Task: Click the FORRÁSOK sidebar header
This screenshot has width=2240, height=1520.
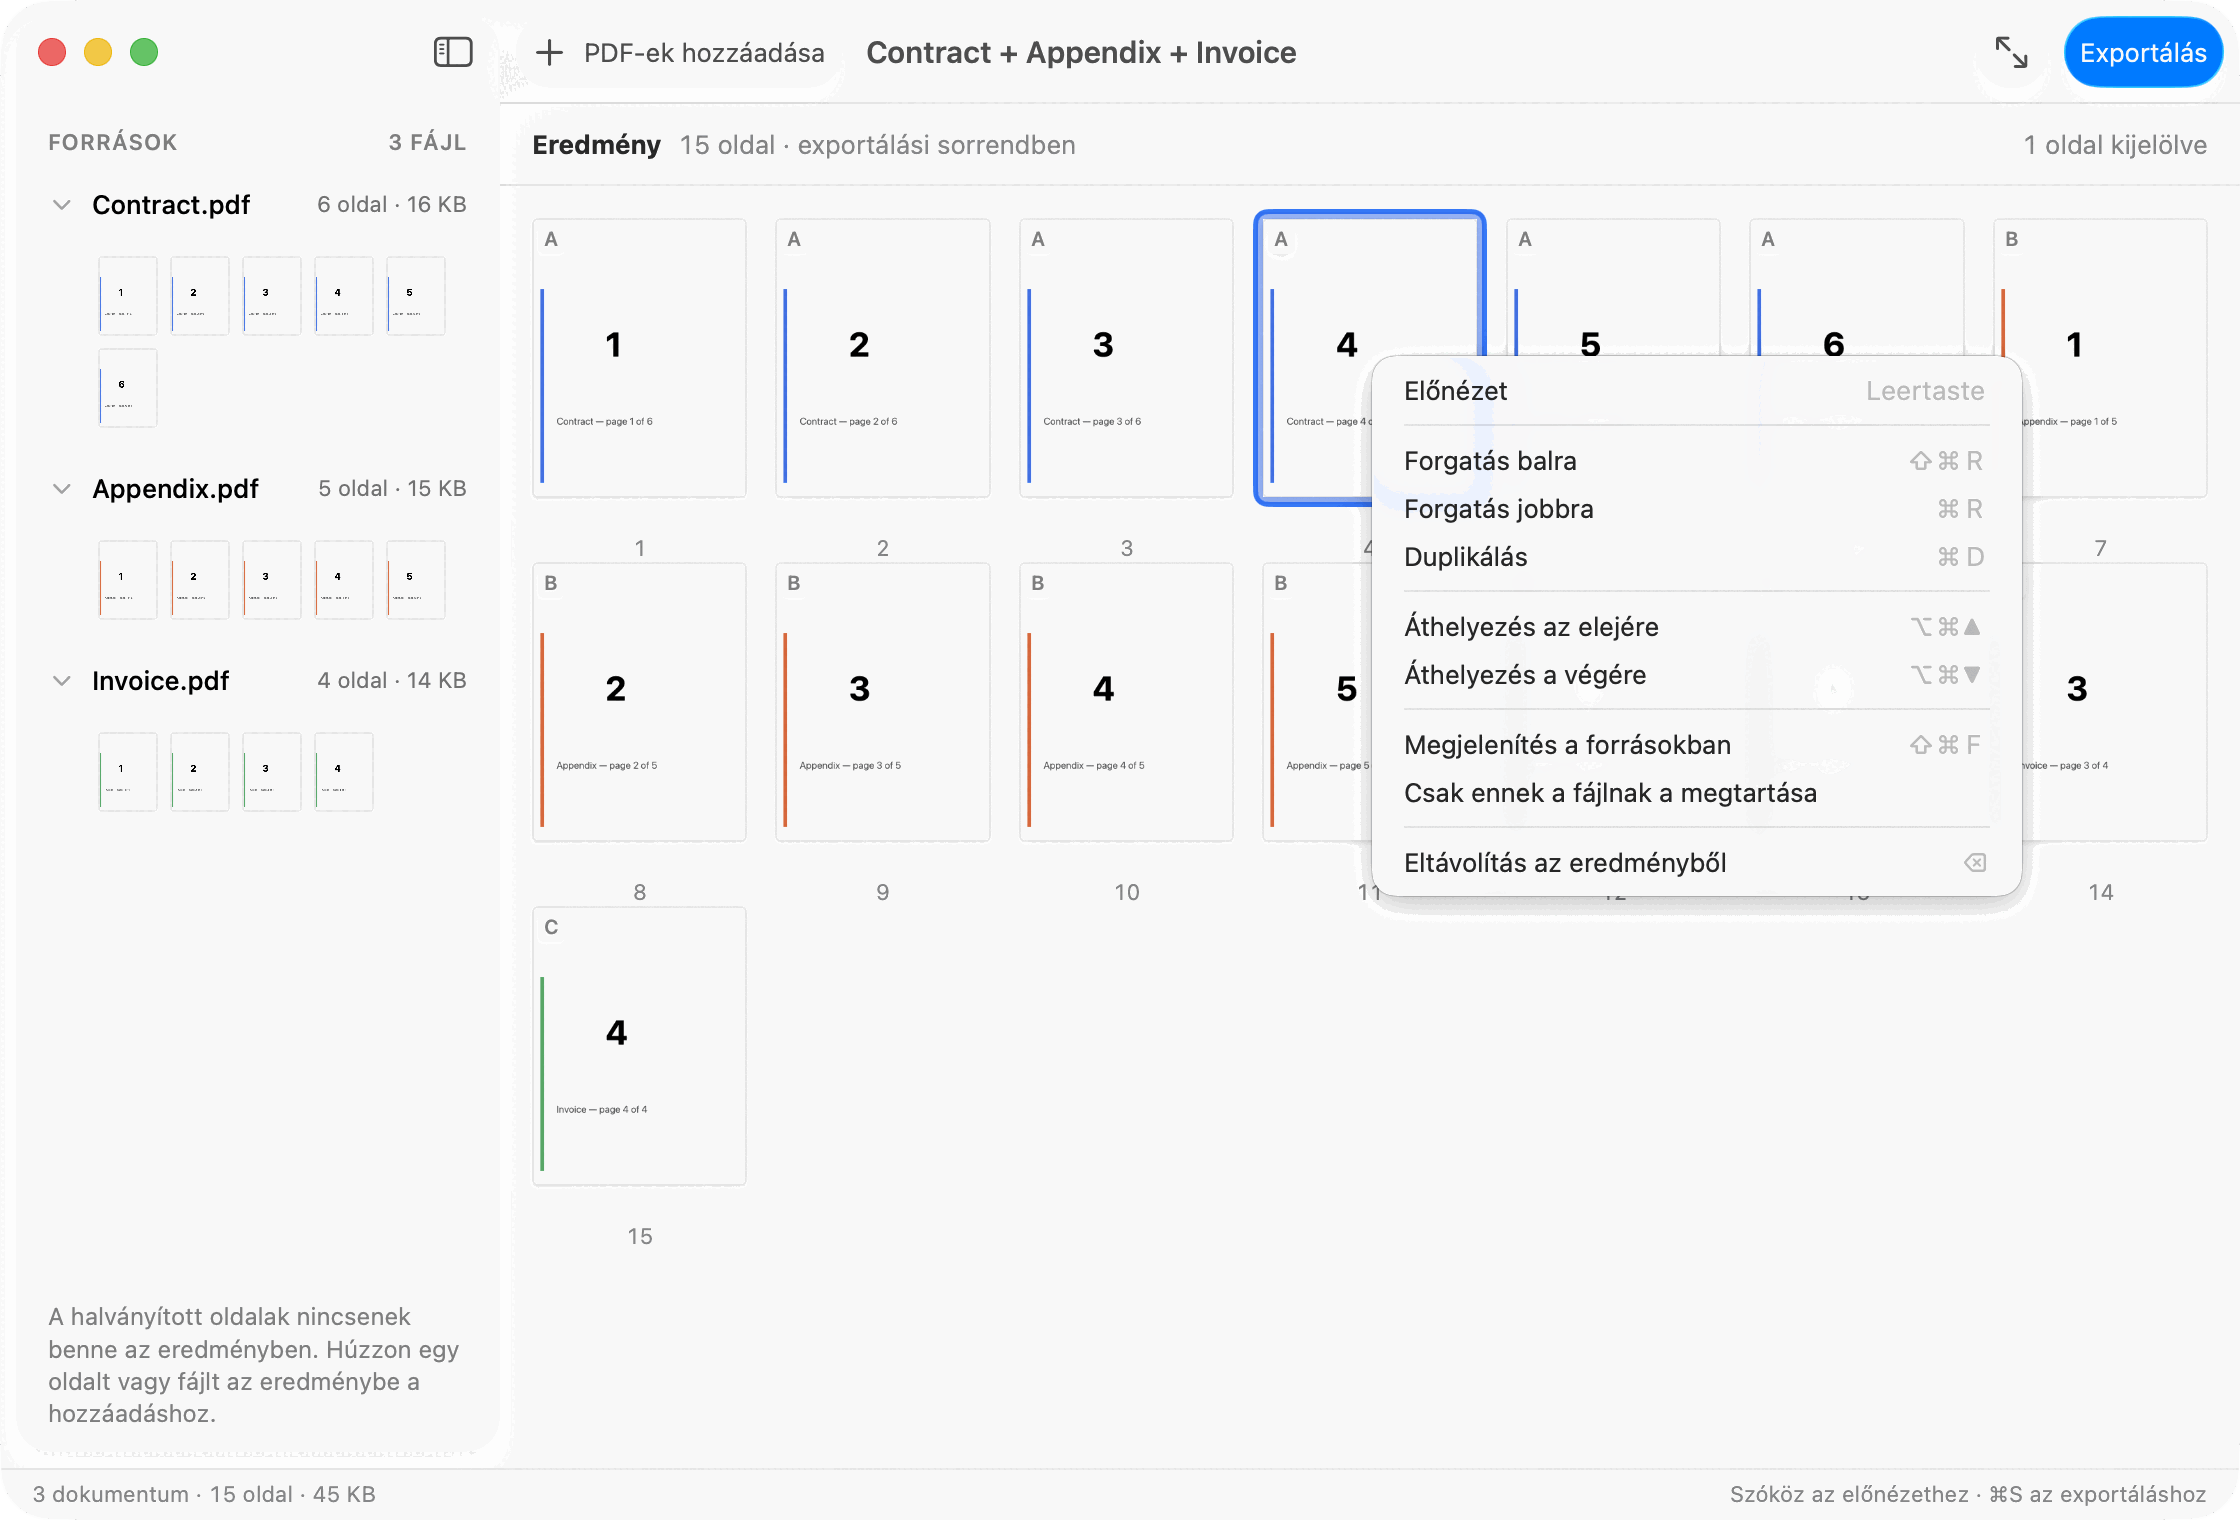Action: pos(113,142)
